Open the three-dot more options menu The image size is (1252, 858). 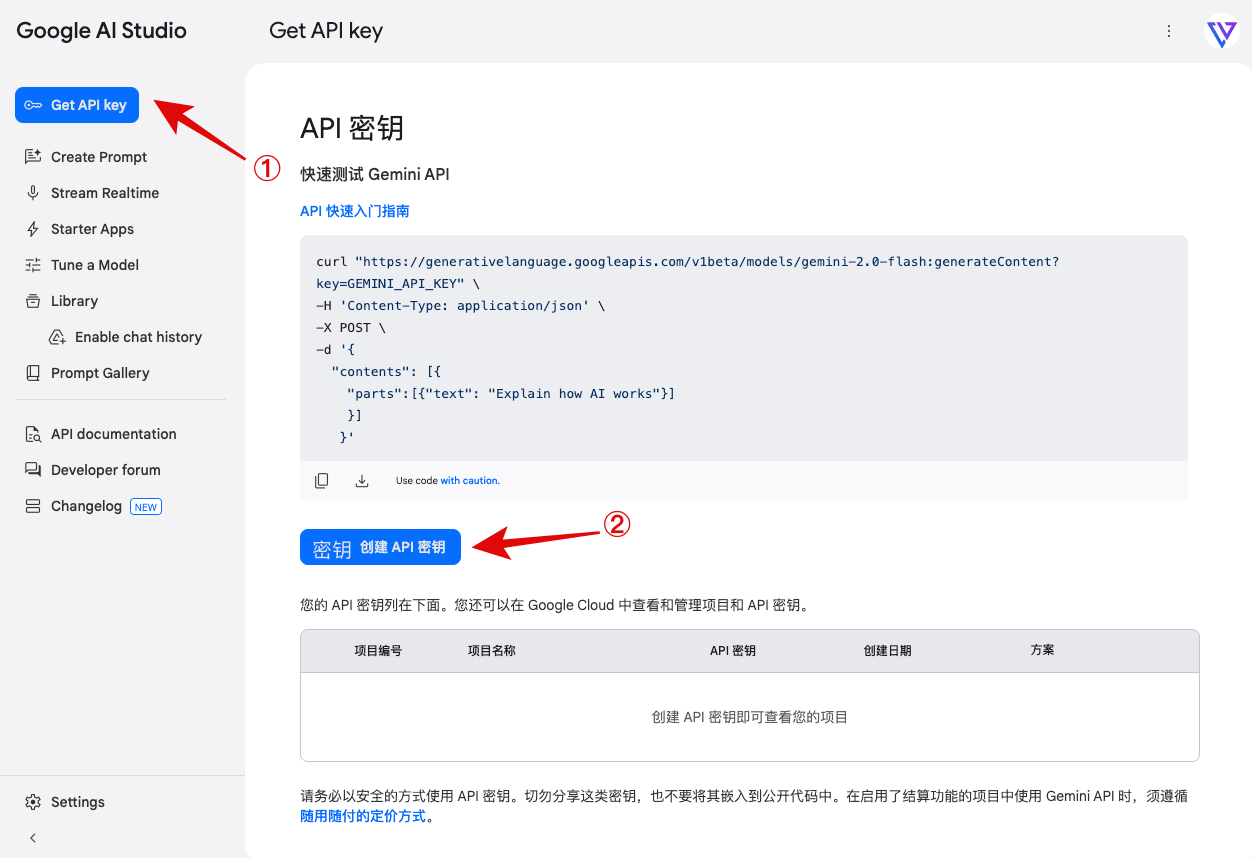click(1169, 31)
